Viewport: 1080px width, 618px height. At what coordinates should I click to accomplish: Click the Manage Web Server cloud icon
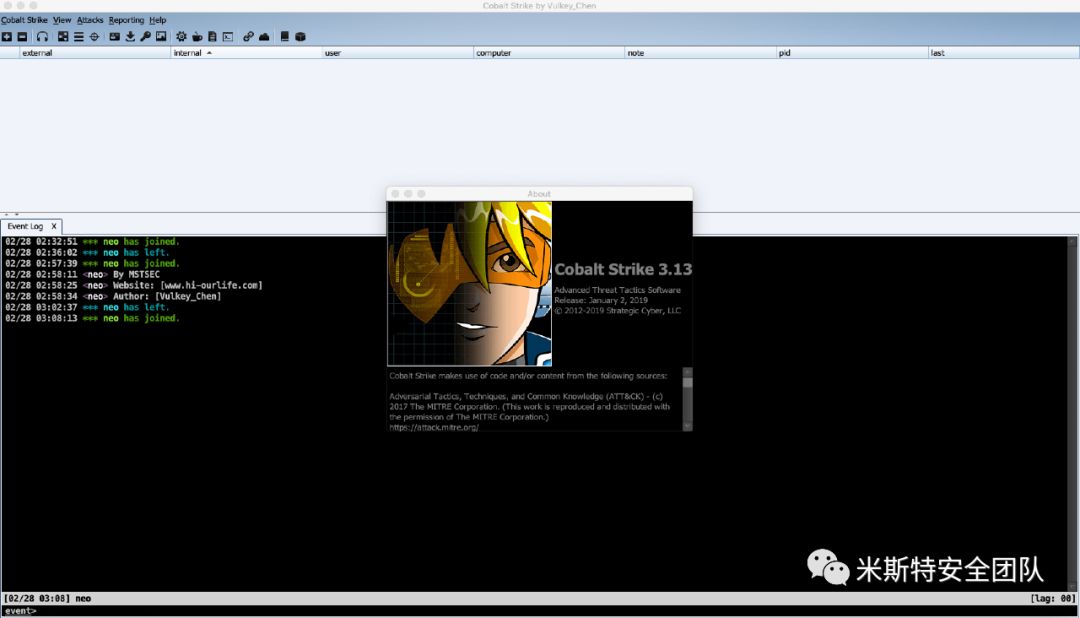[x=264, y=37]
